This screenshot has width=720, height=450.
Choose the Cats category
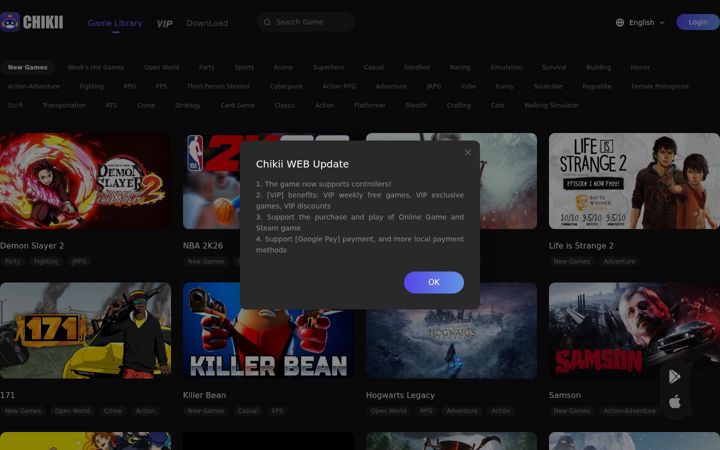(x=497, y=105)
